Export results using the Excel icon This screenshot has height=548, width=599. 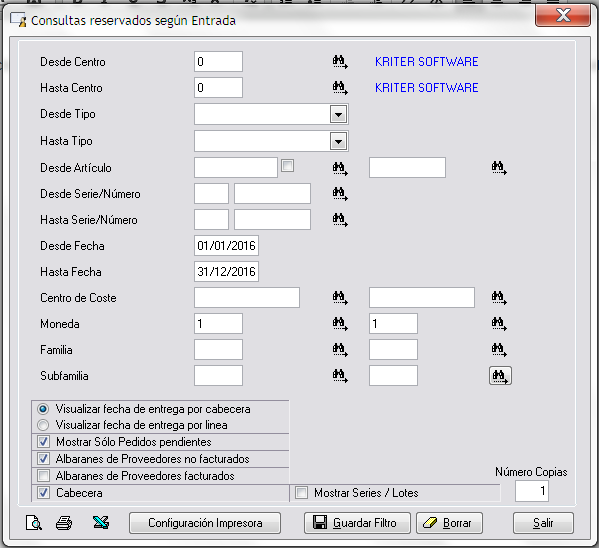click(101, 522)
